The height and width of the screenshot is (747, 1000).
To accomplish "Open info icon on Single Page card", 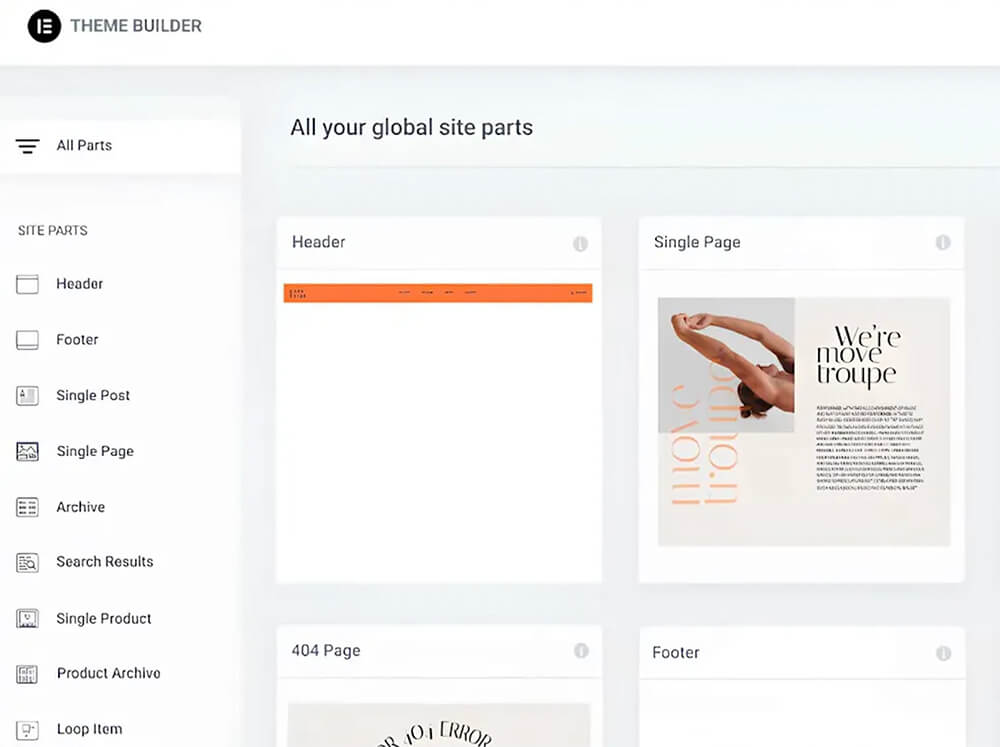I will 943,242.
